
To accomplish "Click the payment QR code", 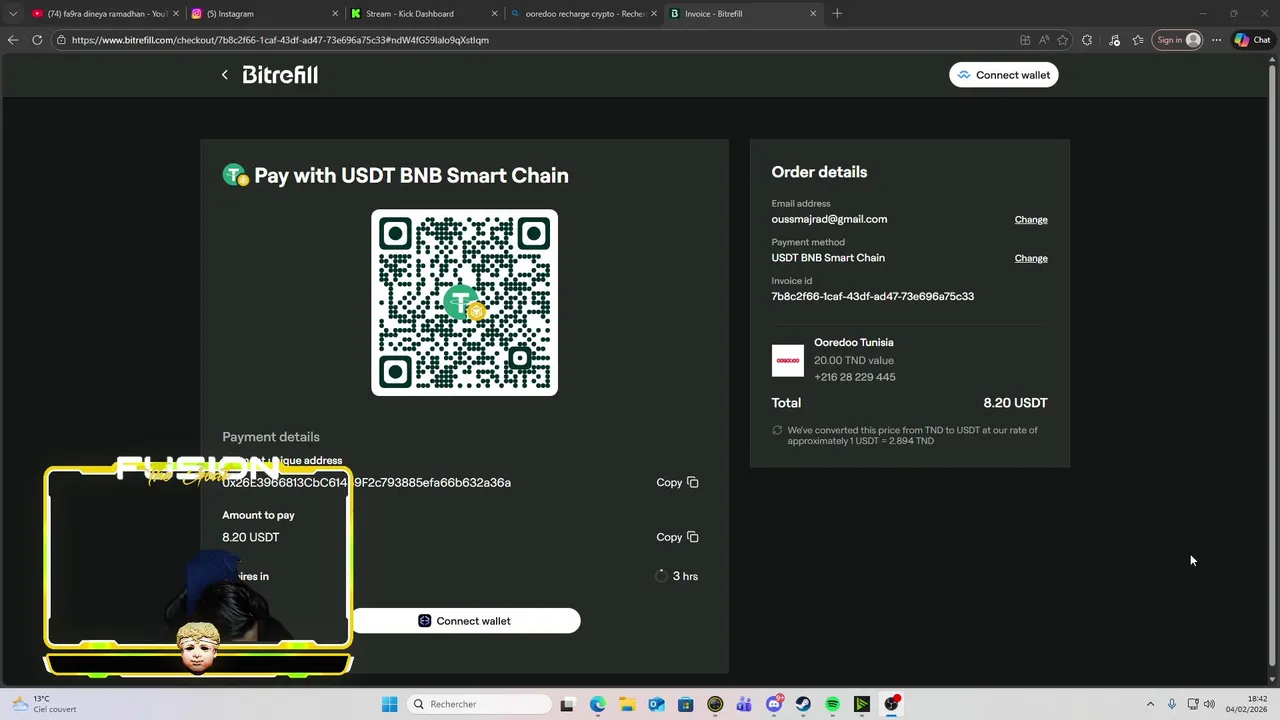I will (464, 302).
